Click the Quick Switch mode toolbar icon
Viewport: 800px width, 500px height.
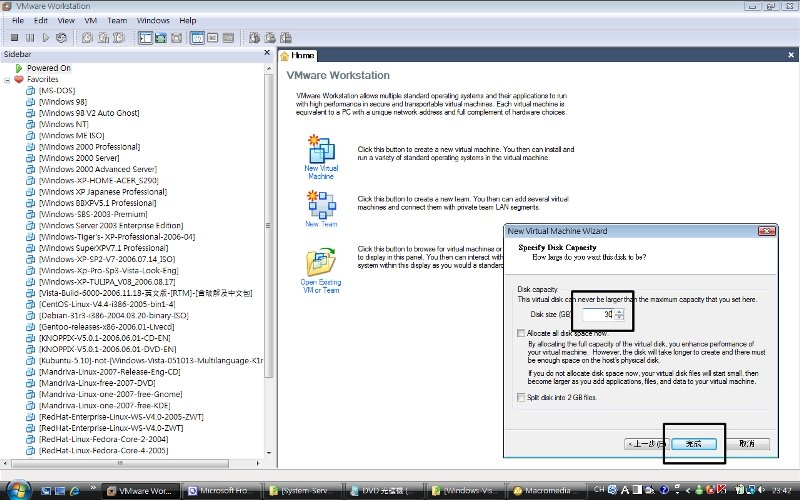[161, 38]
